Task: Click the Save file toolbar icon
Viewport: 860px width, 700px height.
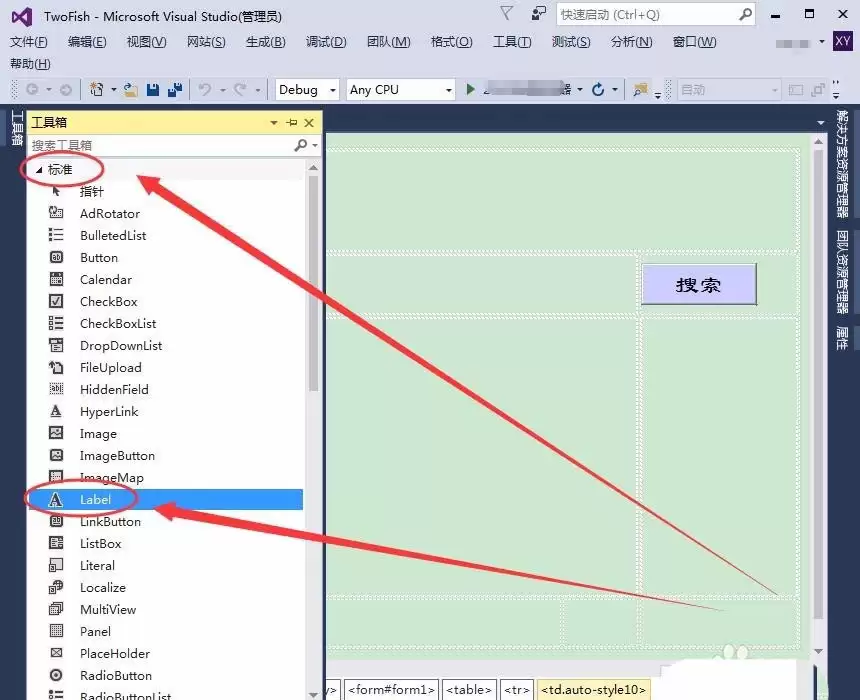Action: coord(152,90)
